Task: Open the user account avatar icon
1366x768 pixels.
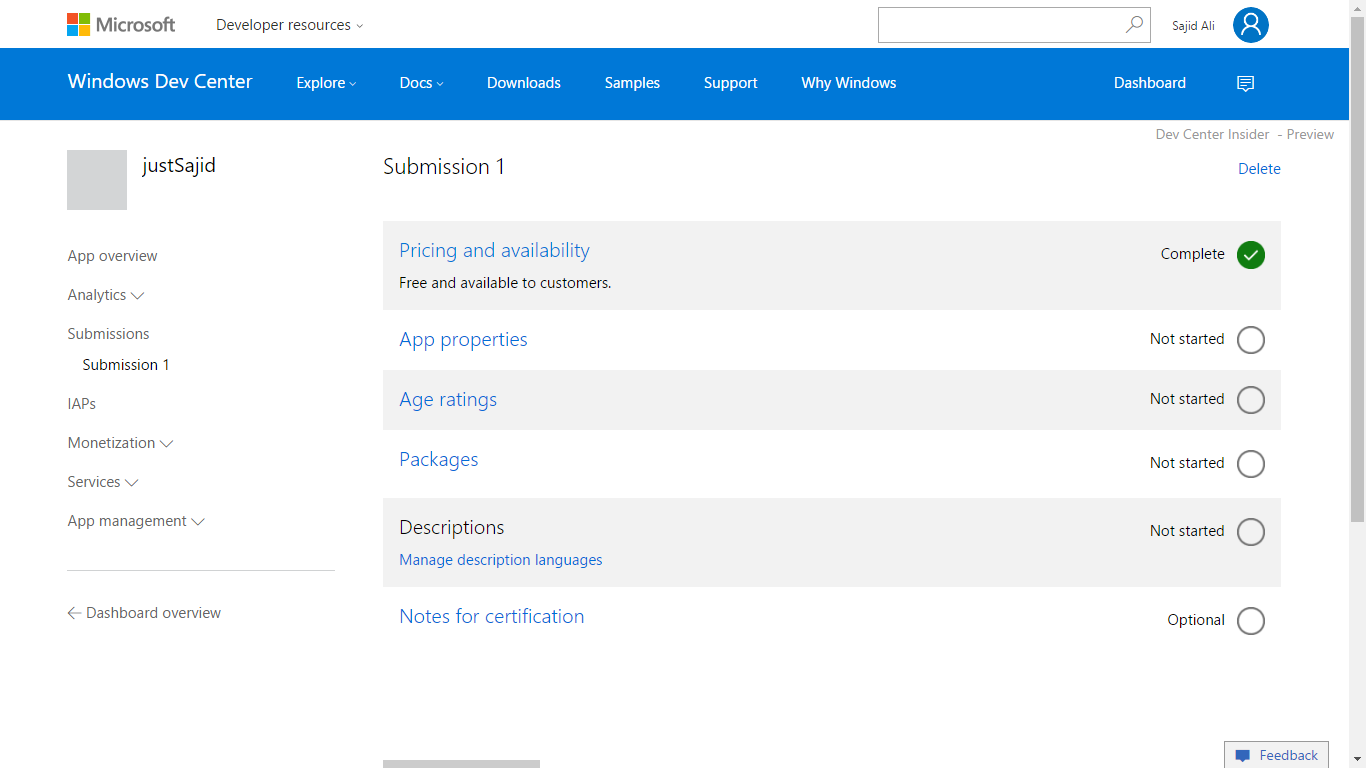Action: click(1250, 25)
